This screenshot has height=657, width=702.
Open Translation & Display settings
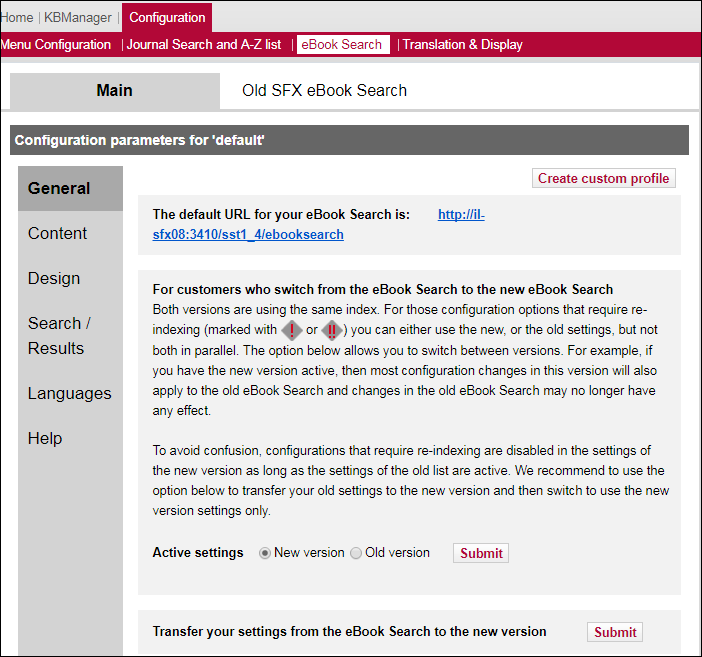click(462, 44)
